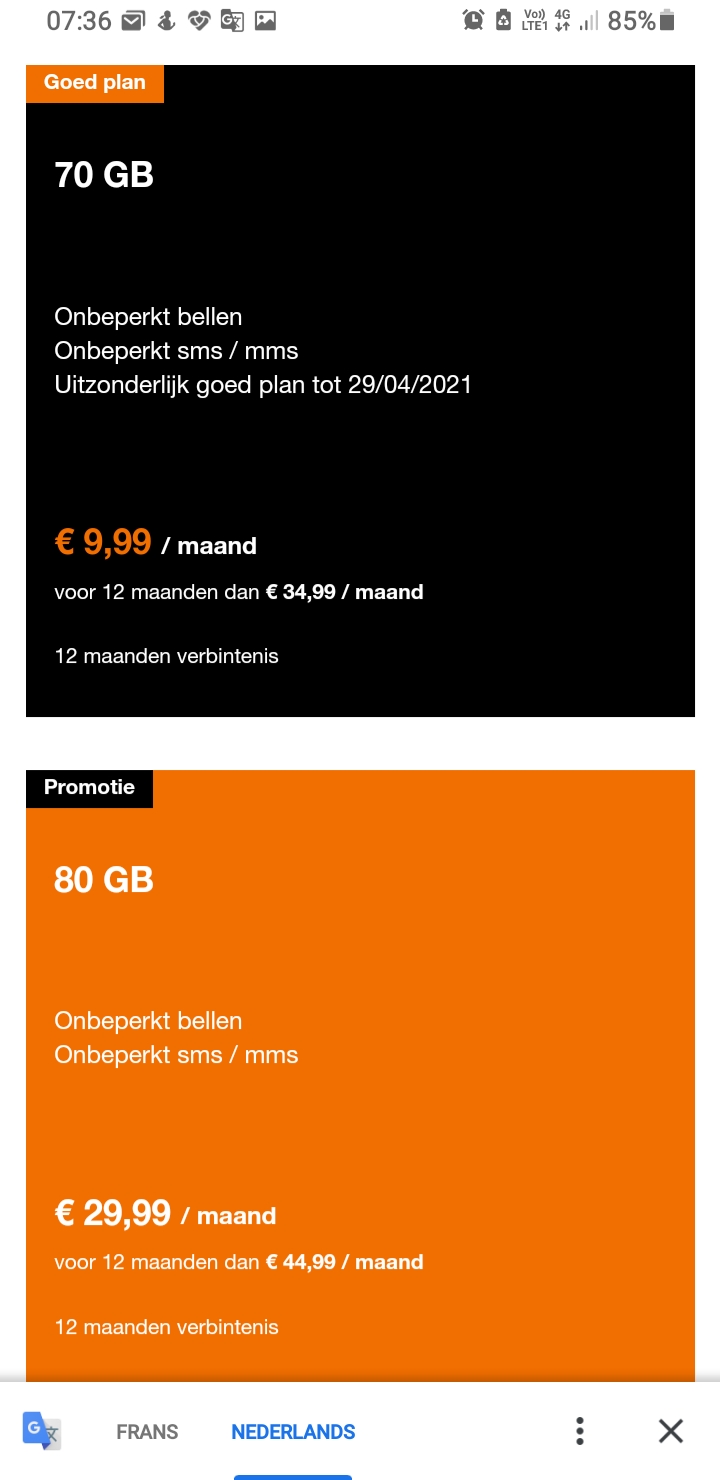Screen dimensions: 720x1480
Task: Tap the 'Goed plan' orange badge
Action: click(95, 83)
